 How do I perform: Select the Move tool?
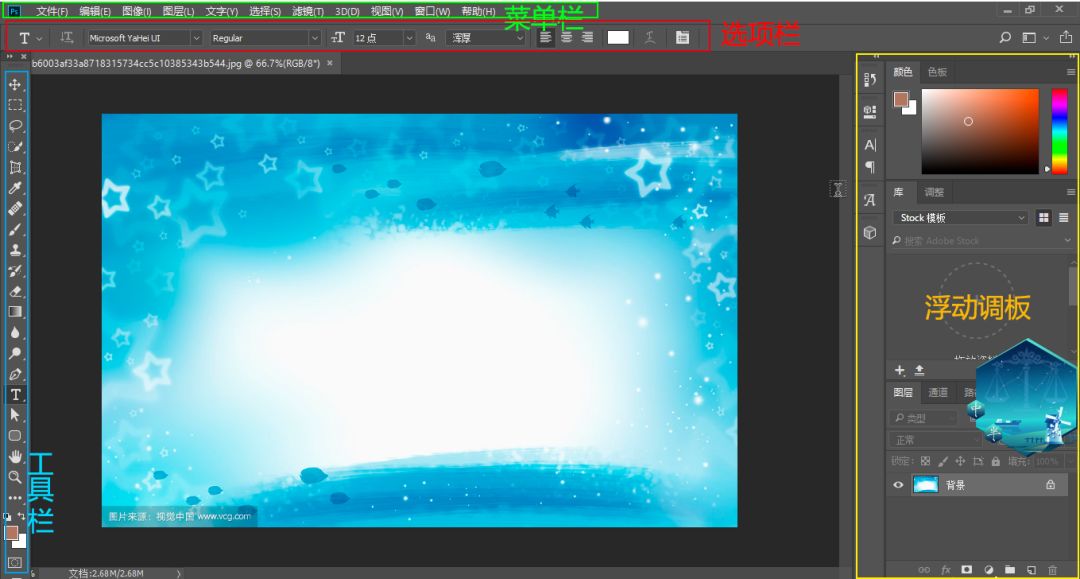[x=15, y=84]
